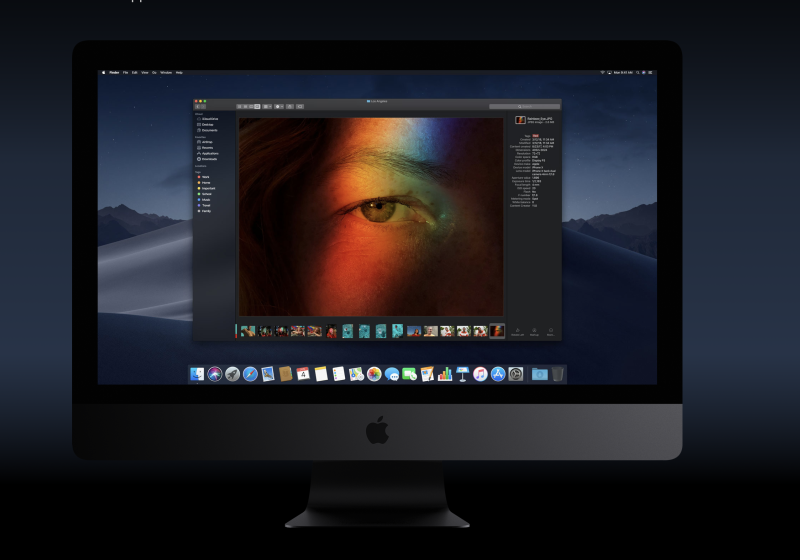The height and width of the screenshot is (560, 800).
Task: Open Notes from the Dock
Action: click(321, 374)
